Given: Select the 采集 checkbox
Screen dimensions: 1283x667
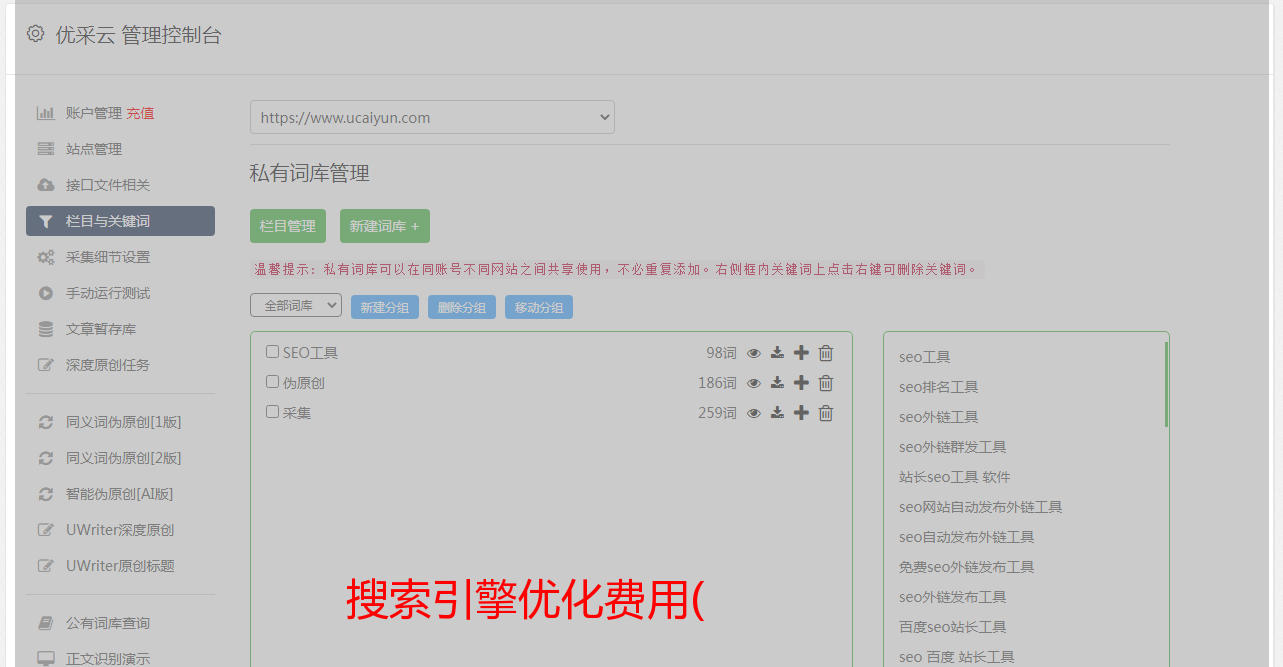Looking at the screenshot, I should pyautogui.click(x=272, y=412).
